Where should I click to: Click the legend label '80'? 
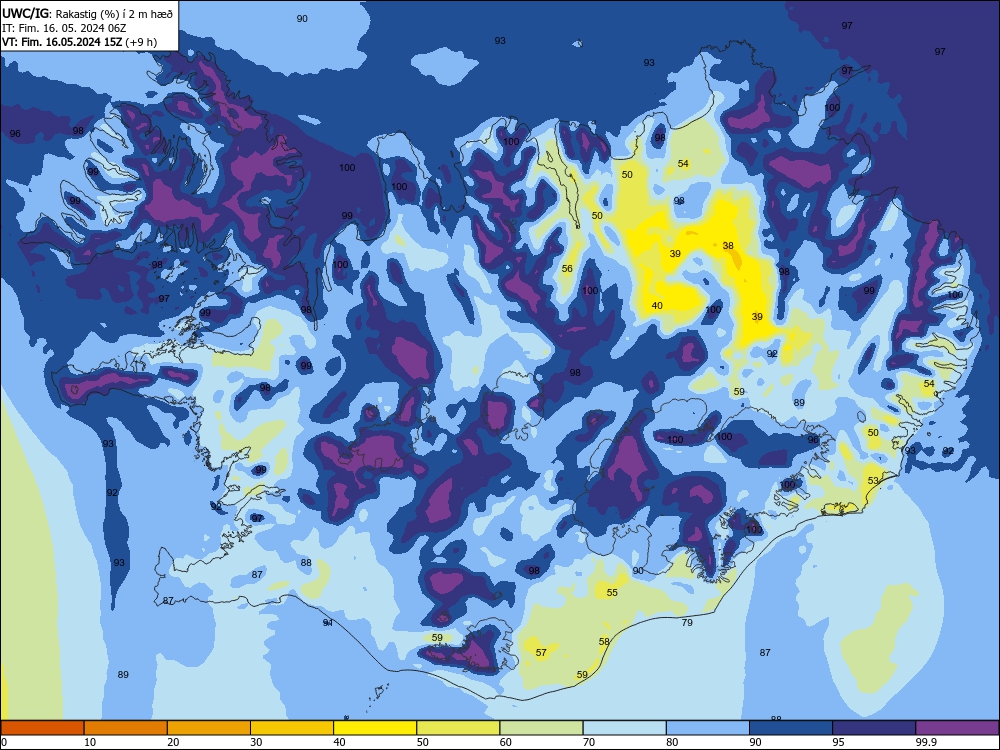click(672, 742)
